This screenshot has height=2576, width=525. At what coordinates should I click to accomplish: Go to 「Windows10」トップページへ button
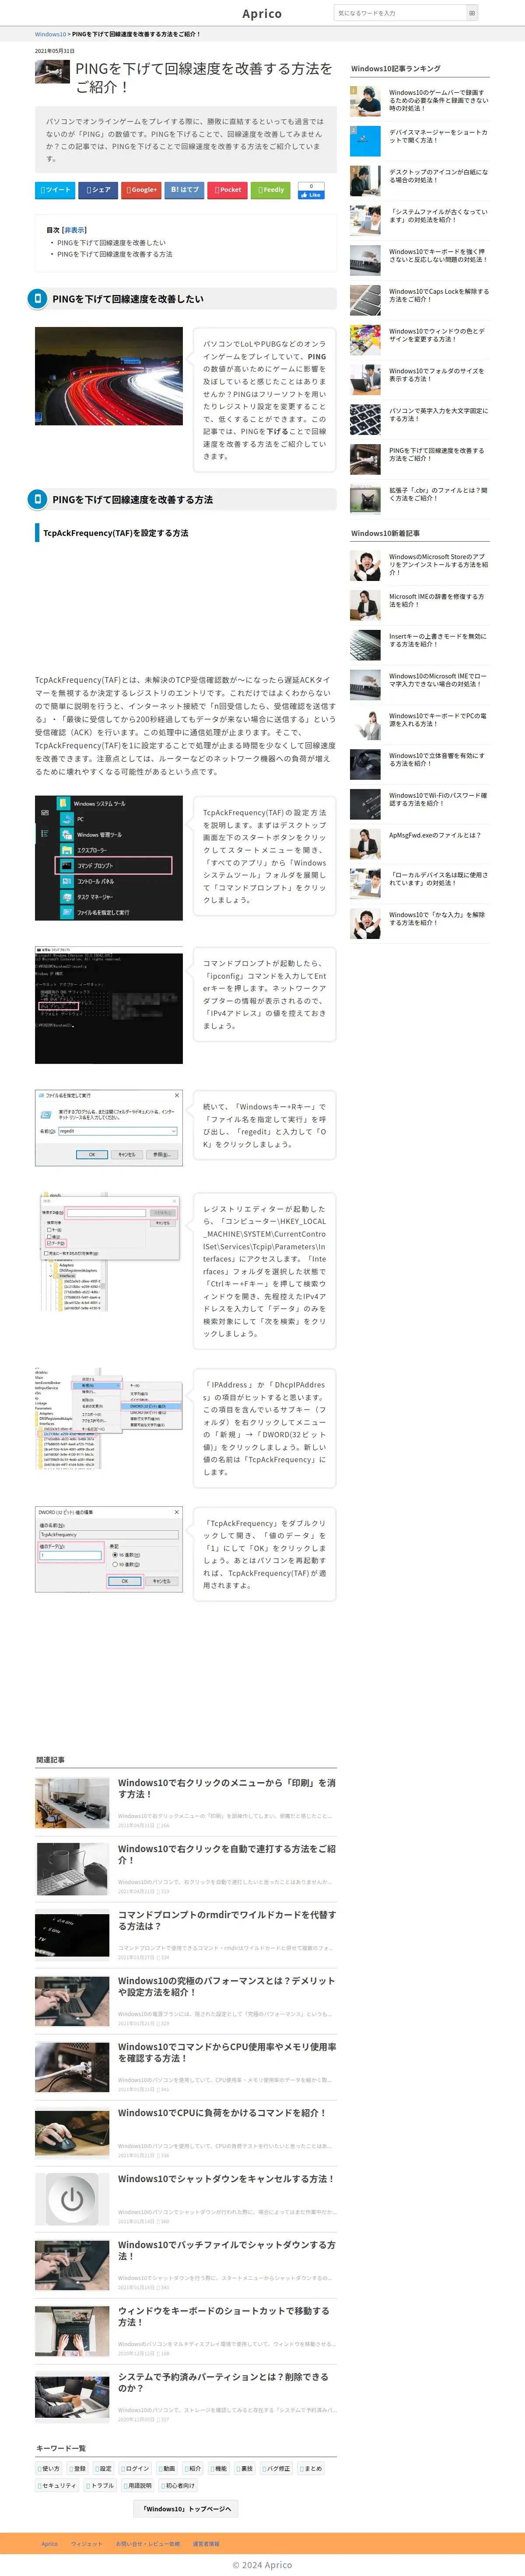click(x=186, y=2508)
